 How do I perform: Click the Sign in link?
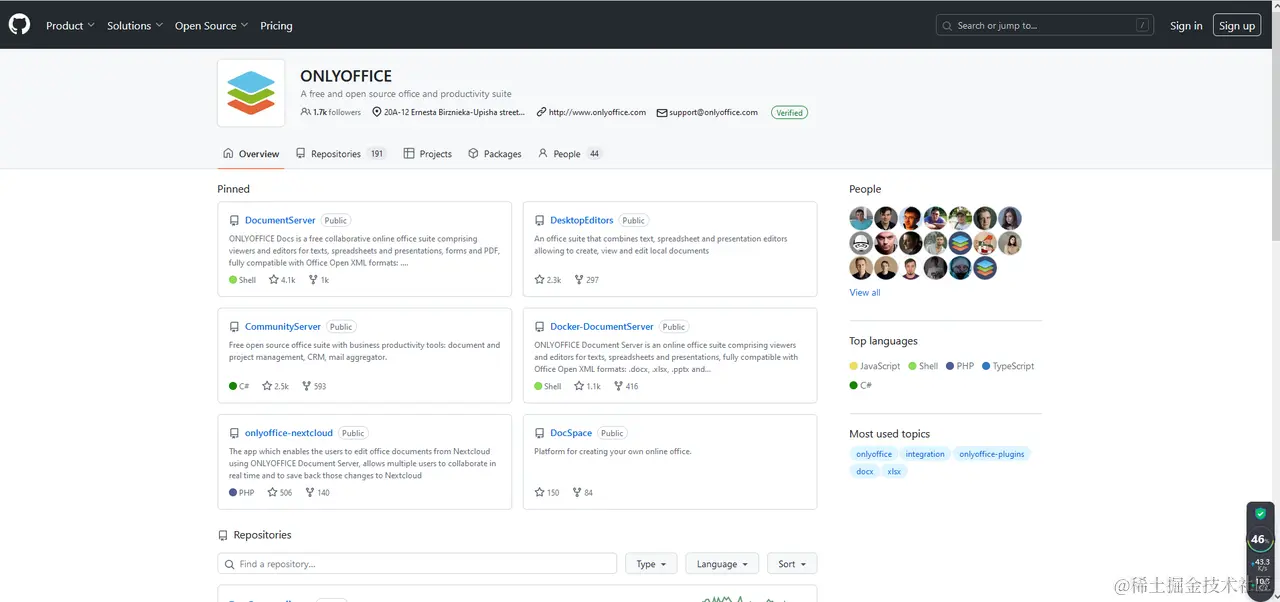click(1186, 26)
